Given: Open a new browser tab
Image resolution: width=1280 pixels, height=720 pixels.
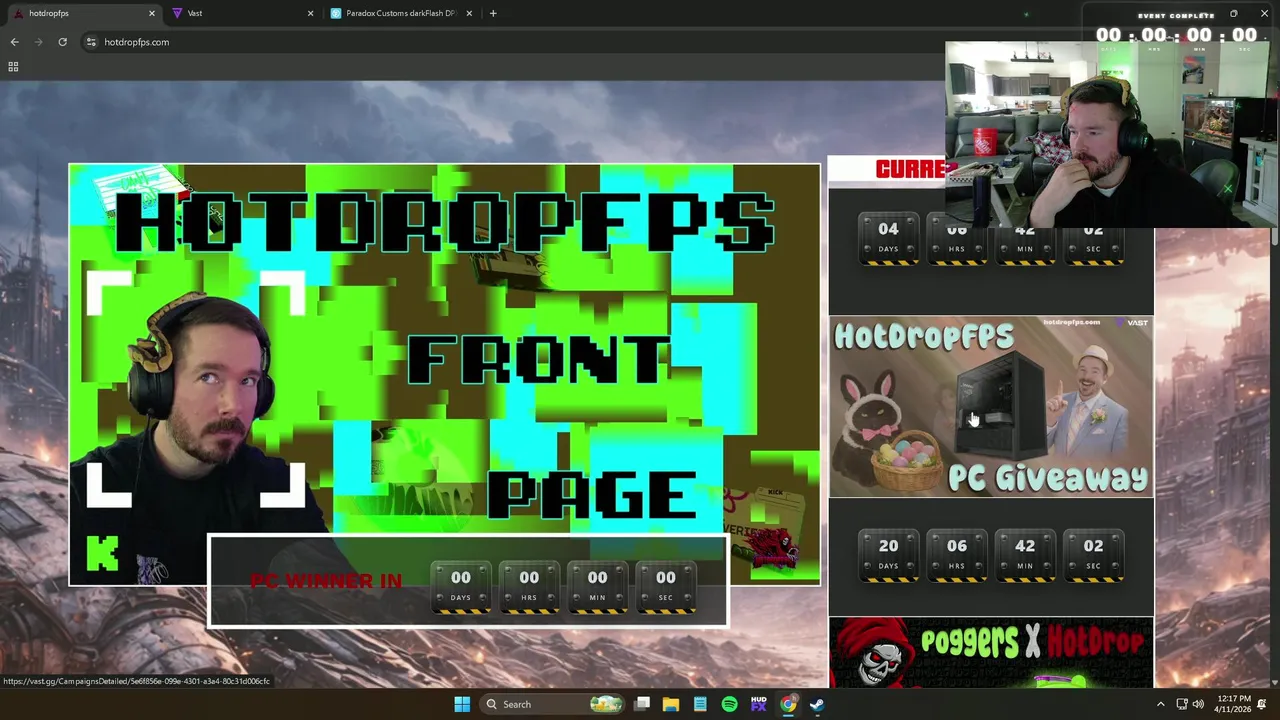Looking at the screenshot, I should (x=493, y=13).
